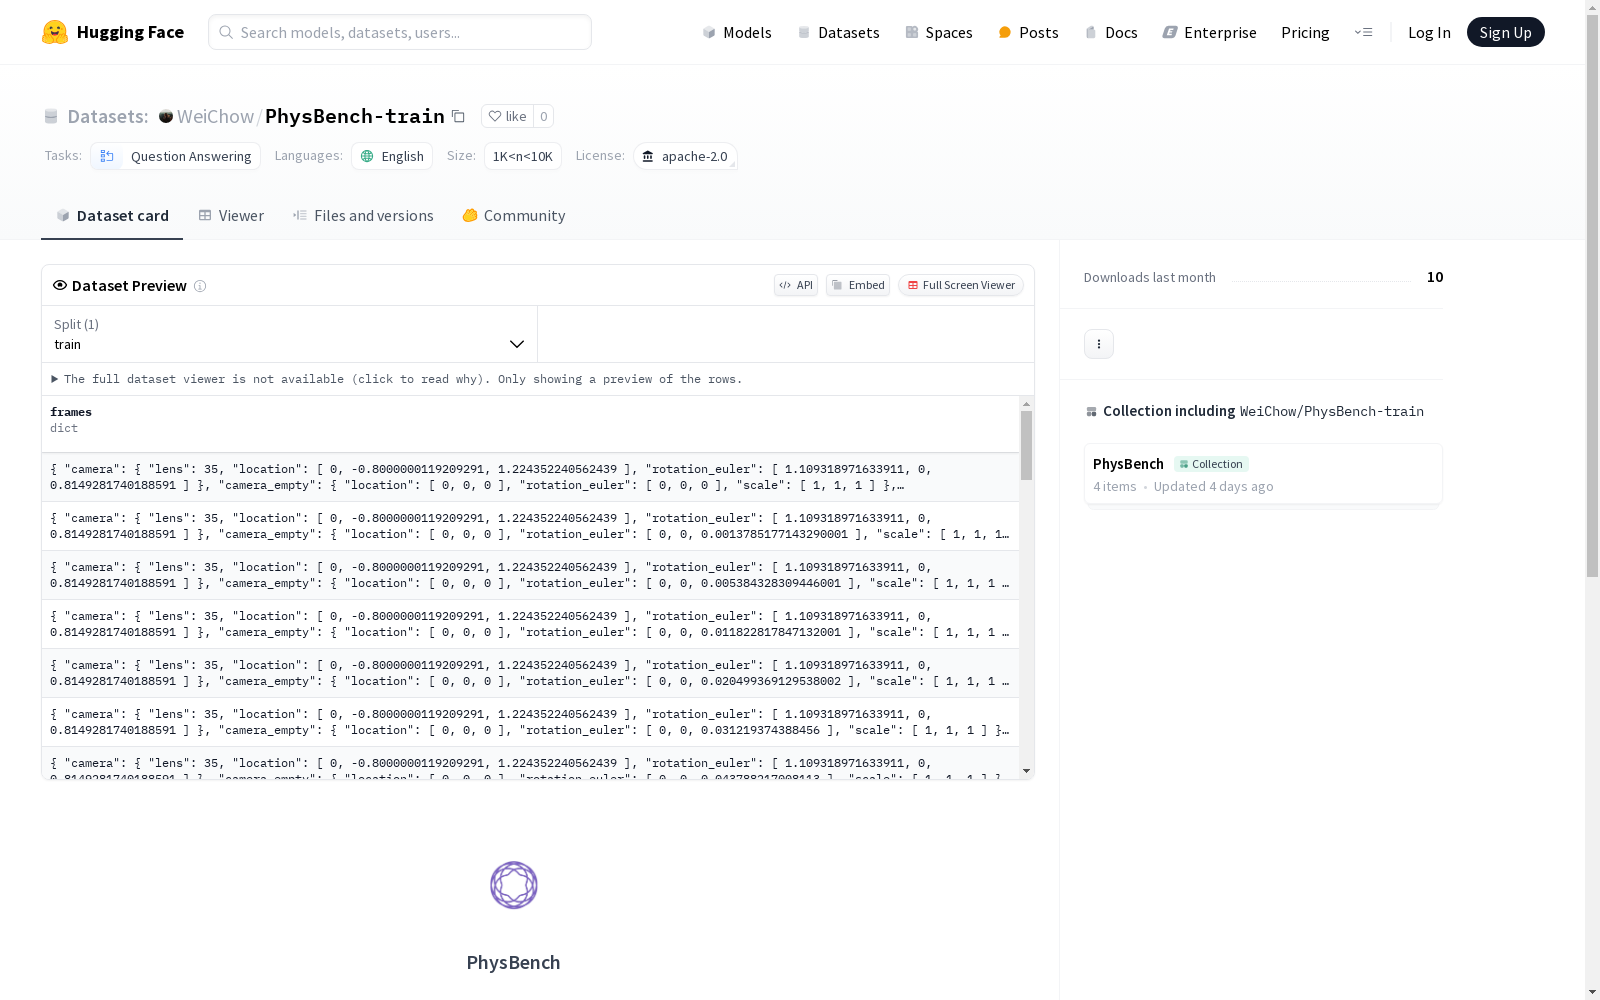
Task: Click the Datasets breadcrumb label
Action: [108, 116]
